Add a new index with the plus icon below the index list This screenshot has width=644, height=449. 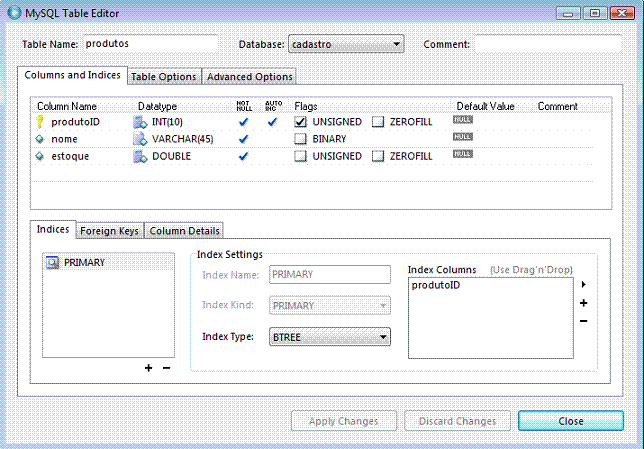(x=149, y=368)
